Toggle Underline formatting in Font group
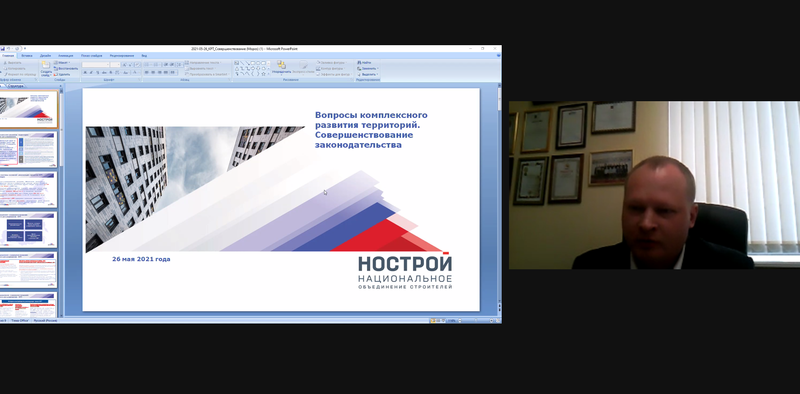 pyautogui.click(x=97, y=72)
